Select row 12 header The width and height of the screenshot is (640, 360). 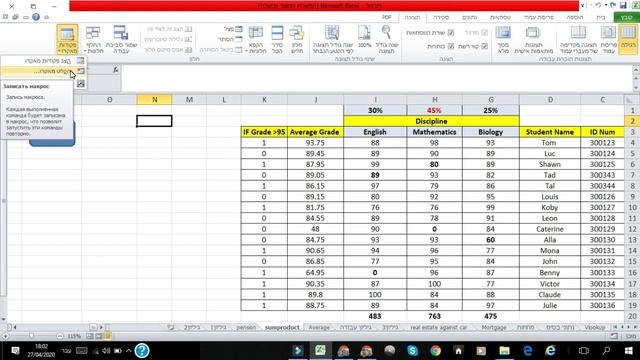632,229
